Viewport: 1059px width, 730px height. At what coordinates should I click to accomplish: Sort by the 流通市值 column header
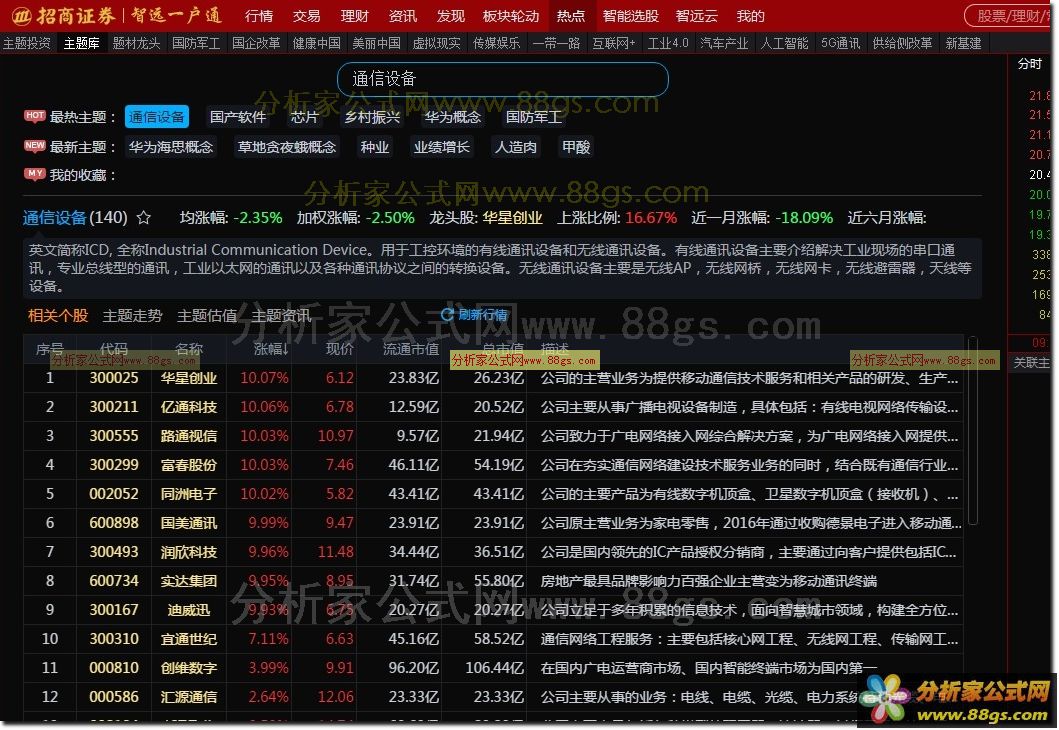[411, 348]
